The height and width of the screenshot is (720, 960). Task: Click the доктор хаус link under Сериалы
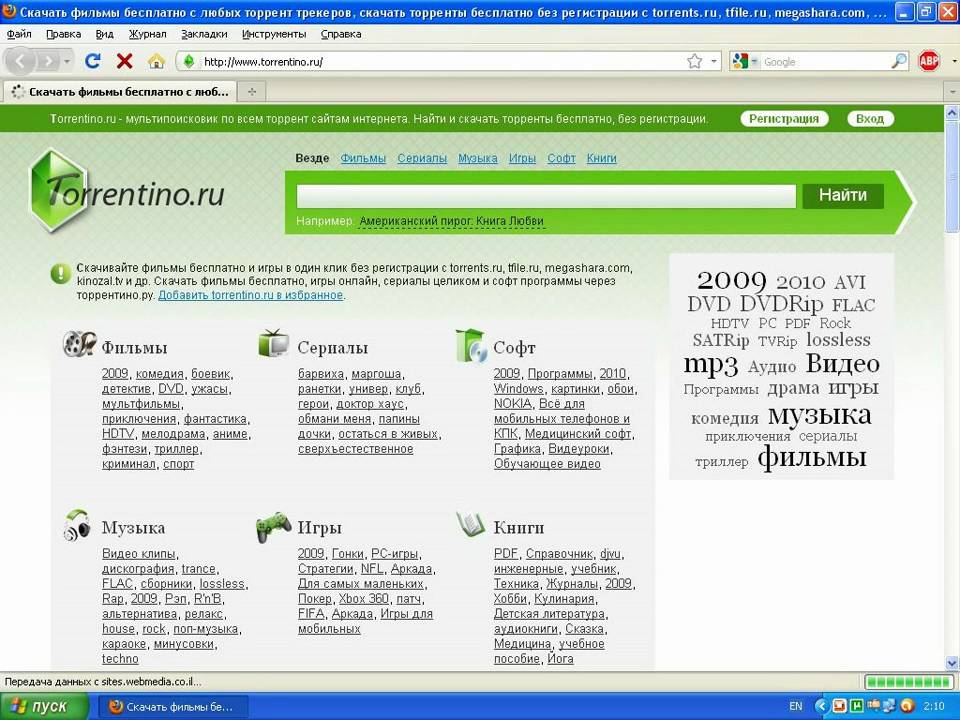tap(370, 404)
